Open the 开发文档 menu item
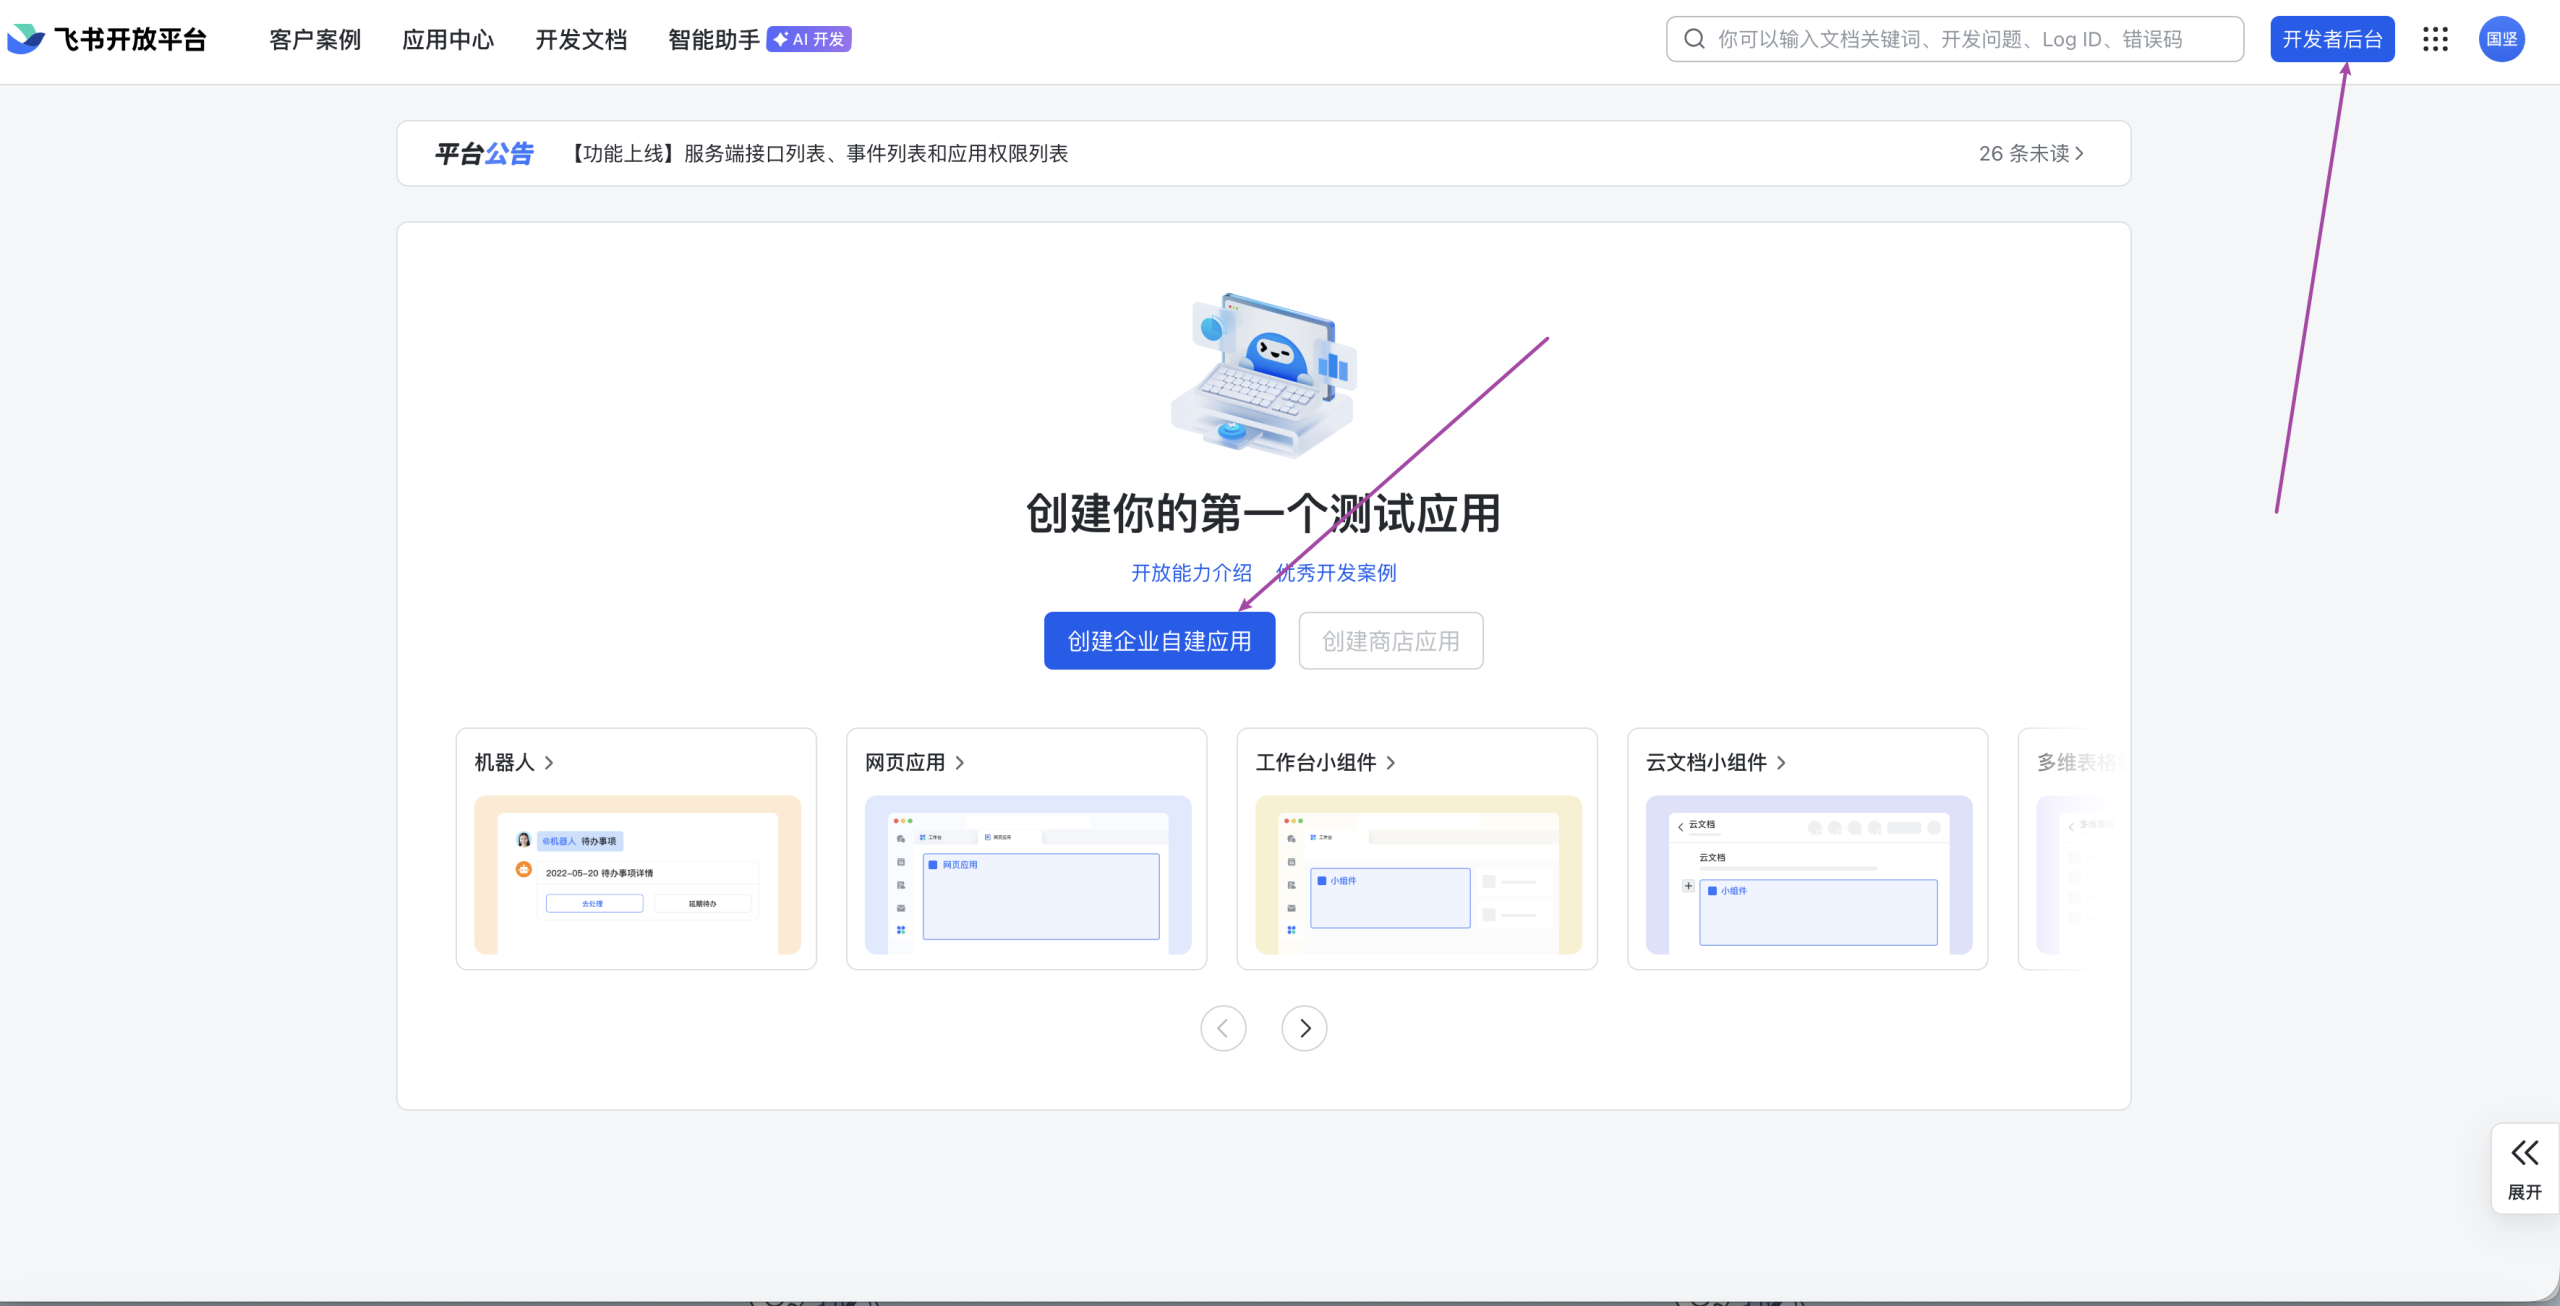The image size is (2560, 1306). tap(580, 39)
